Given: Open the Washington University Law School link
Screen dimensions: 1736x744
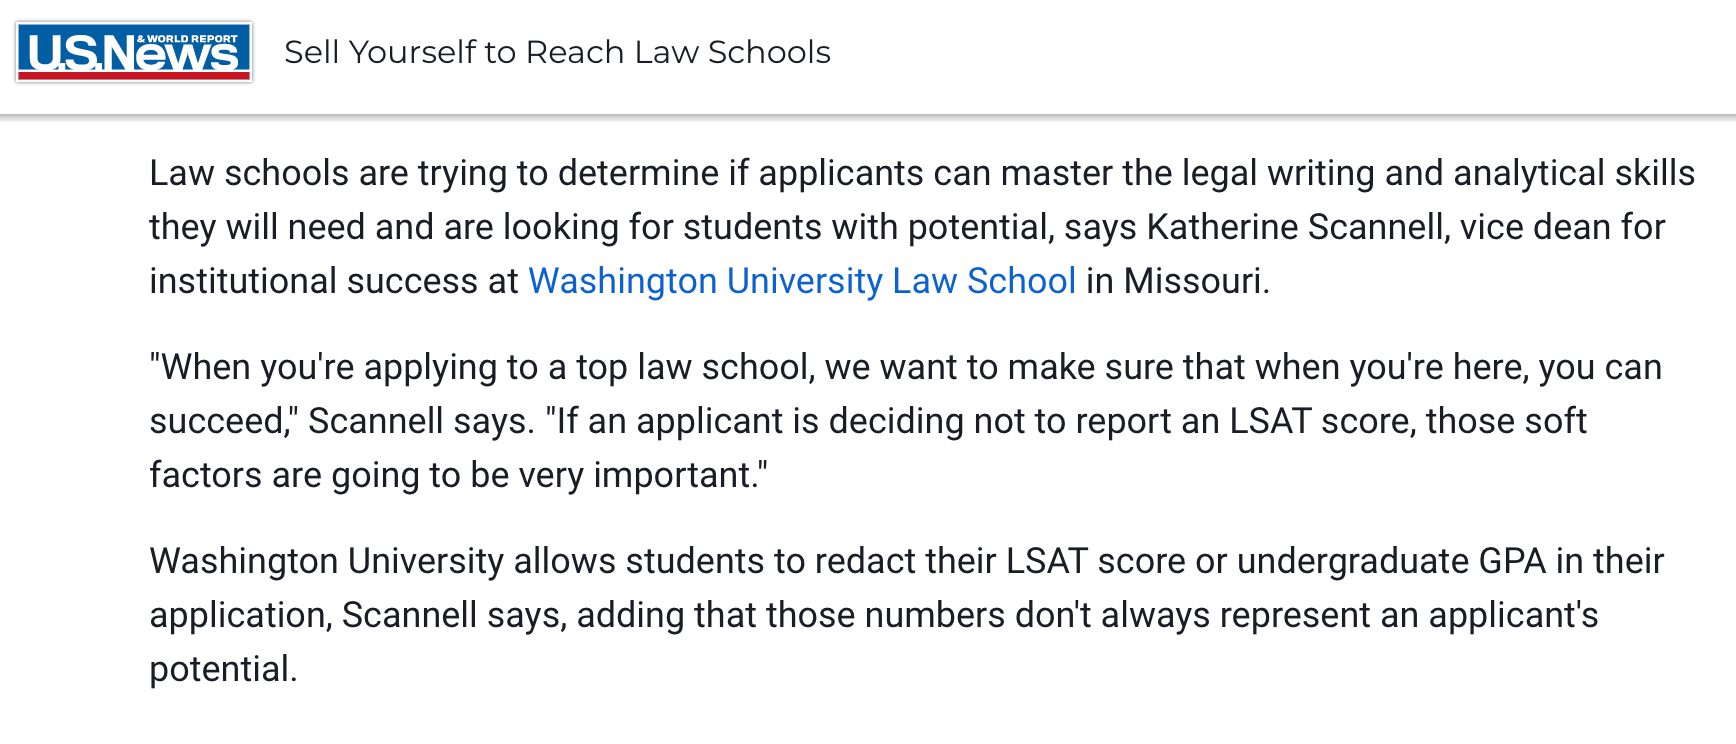Looking at the screenshot, I should point(802,281).
